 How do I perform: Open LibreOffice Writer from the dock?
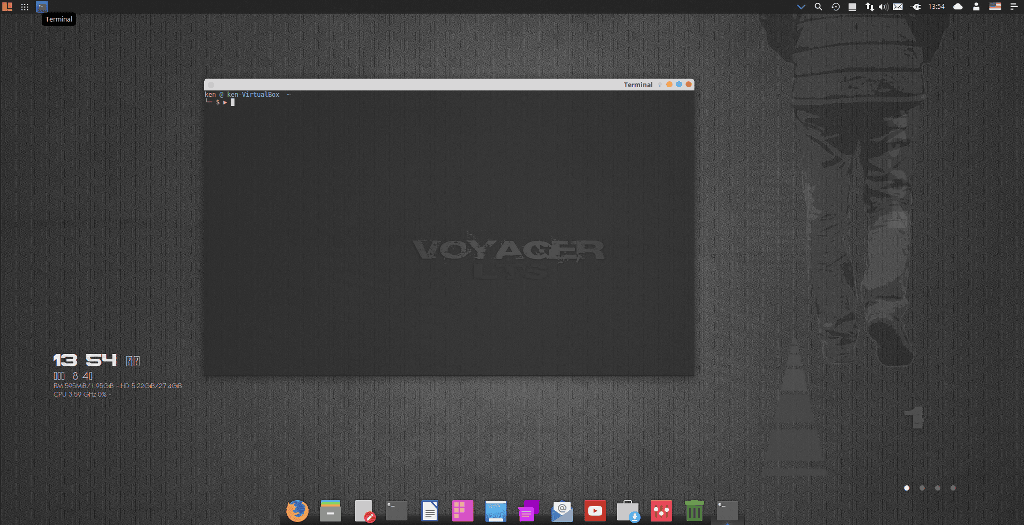[x=429, y=511]
